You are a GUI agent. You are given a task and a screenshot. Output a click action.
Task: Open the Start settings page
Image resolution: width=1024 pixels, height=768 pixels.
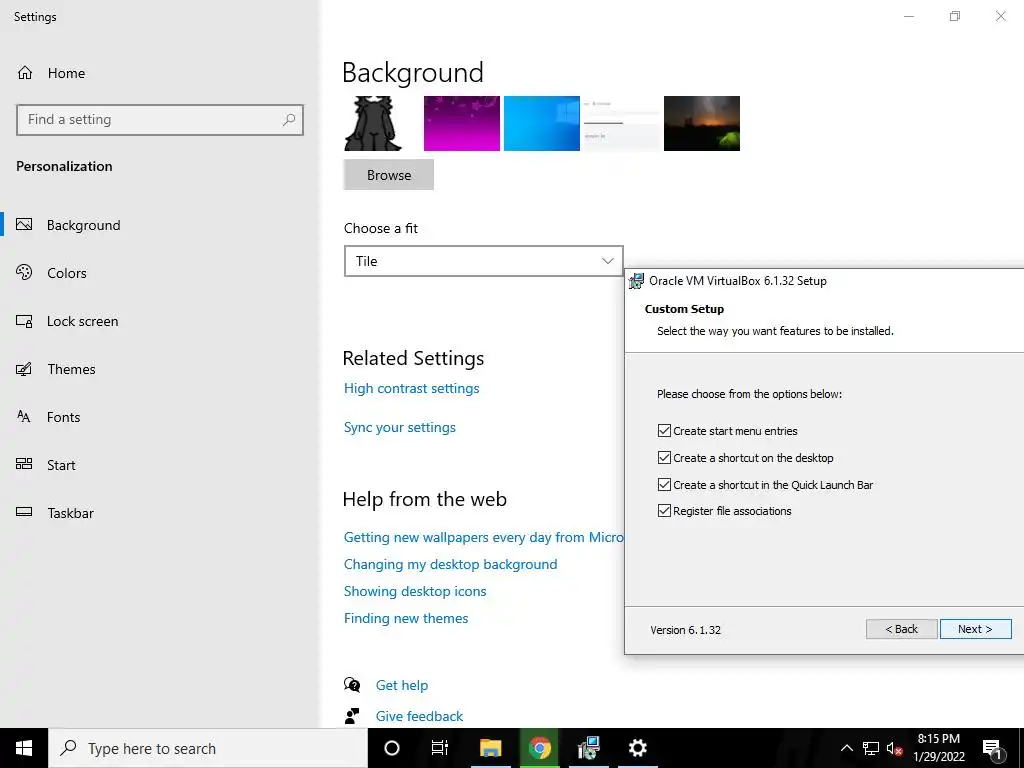pyautogui.click(x=61, y=465)
